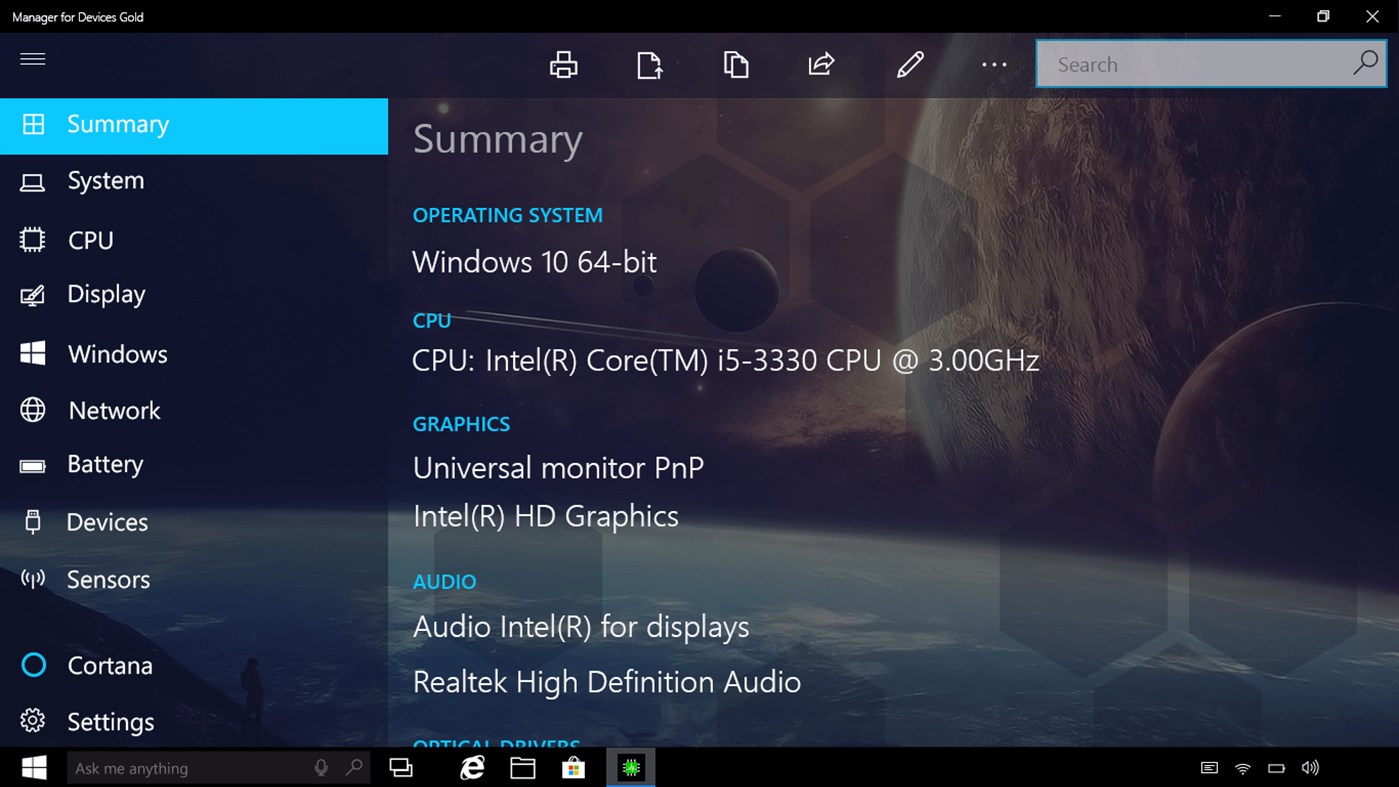Select the Battery icon in the sidebar
The image size is (1399, 787).
click(x=33, y=464)
